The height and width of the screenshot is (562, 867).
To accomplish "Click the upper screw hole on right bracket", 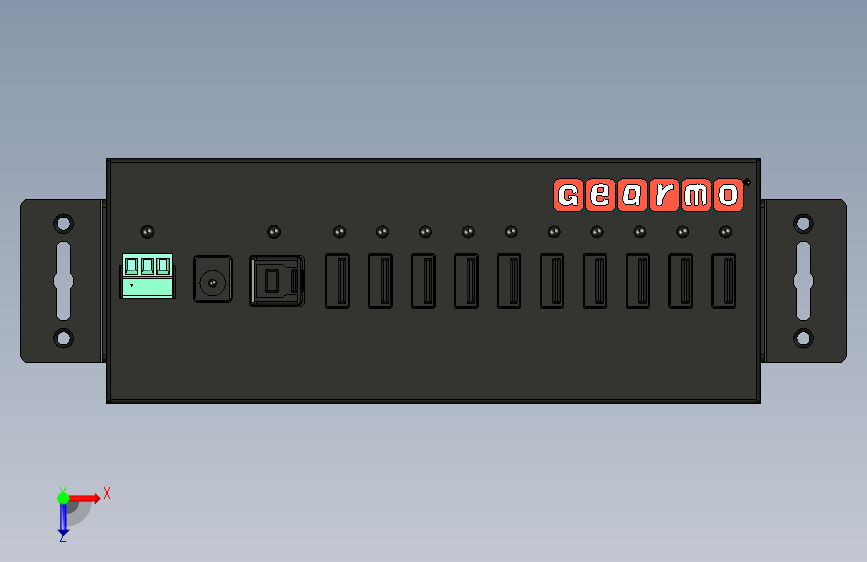I will pyautogui.click(x=803, y=224).
